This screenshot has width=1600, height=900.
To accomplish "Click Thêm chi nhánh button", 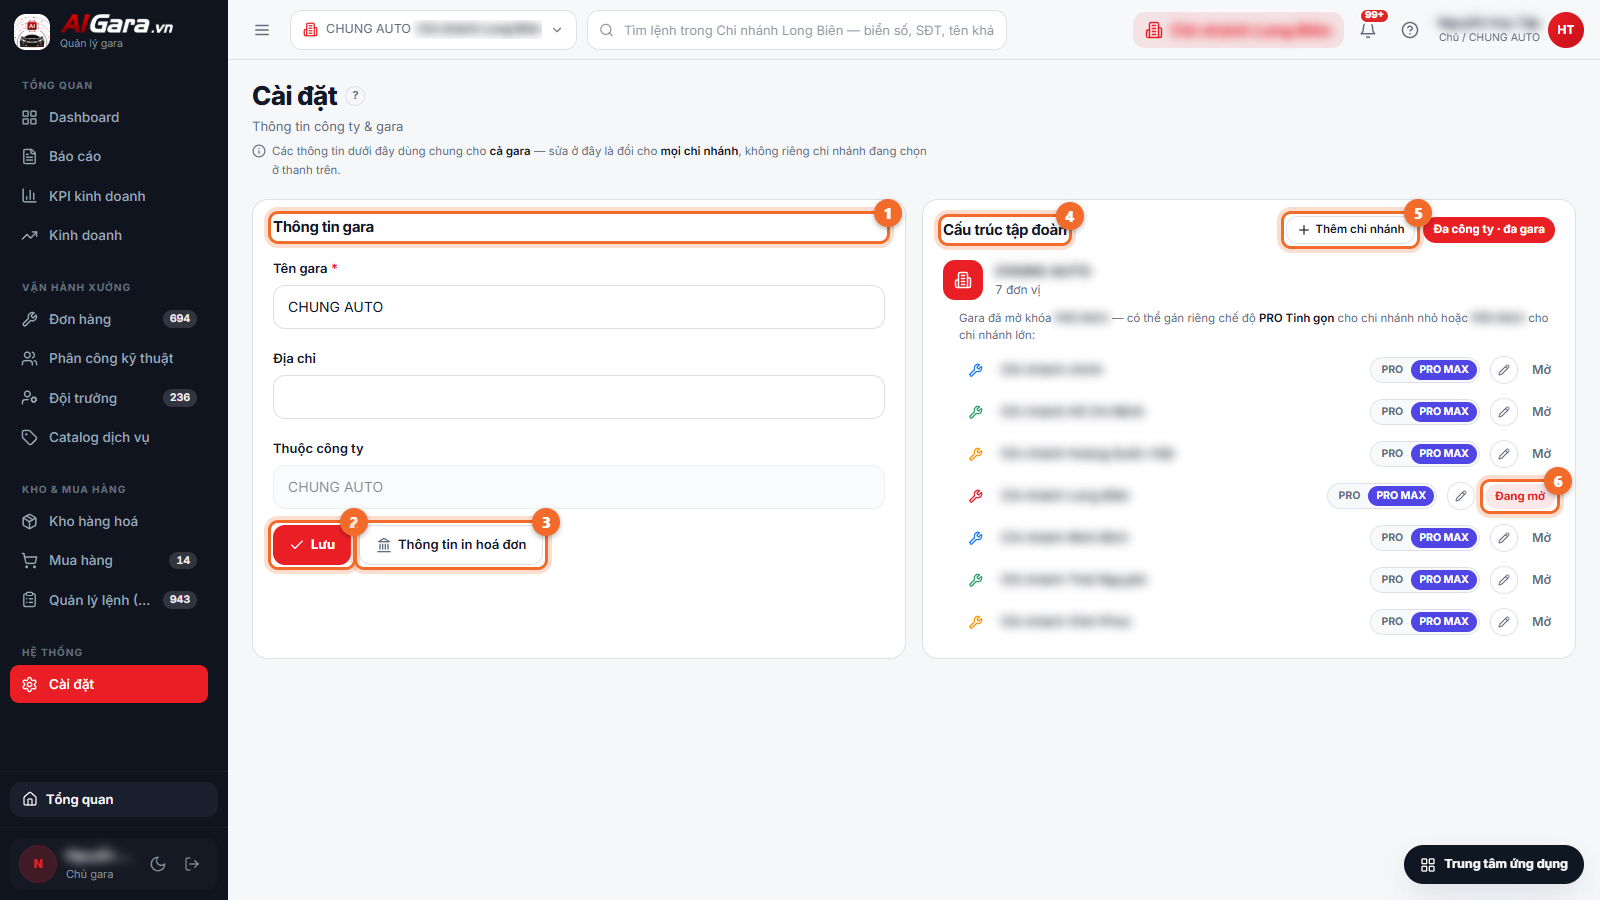I will [1350, 230].
